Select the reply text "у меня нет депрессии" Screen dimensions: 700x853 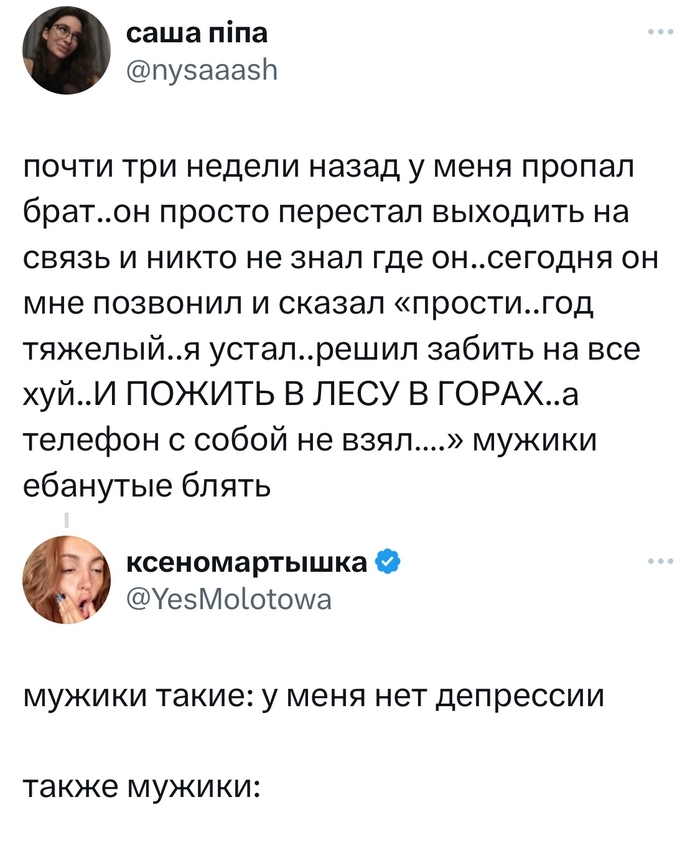tap(432, 697)
